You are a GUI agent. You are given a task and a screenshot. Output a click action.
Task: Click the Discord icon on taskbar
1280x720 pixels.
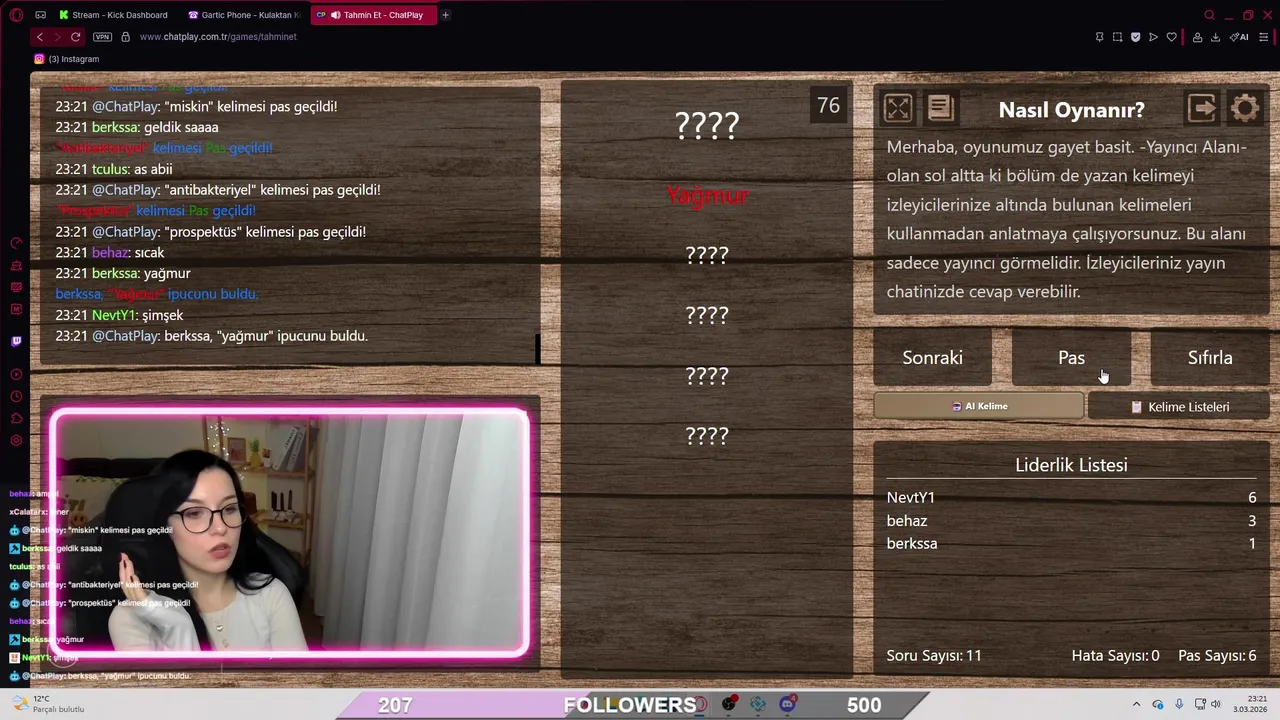click(787, 704)
